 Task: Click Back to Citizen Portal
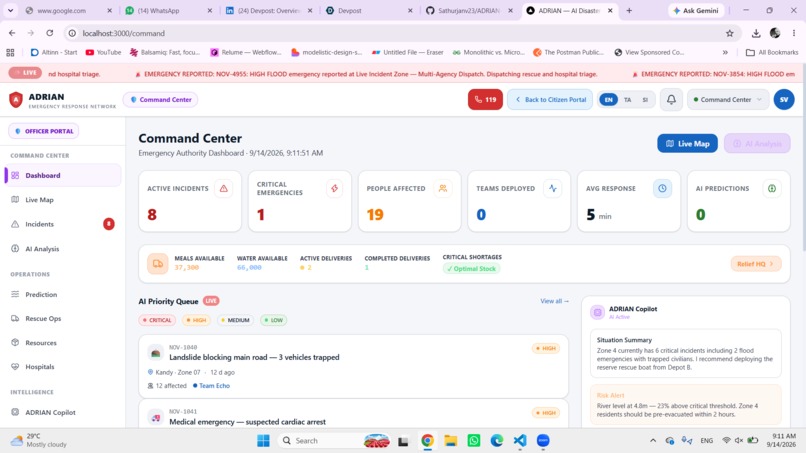pos(550,100)
